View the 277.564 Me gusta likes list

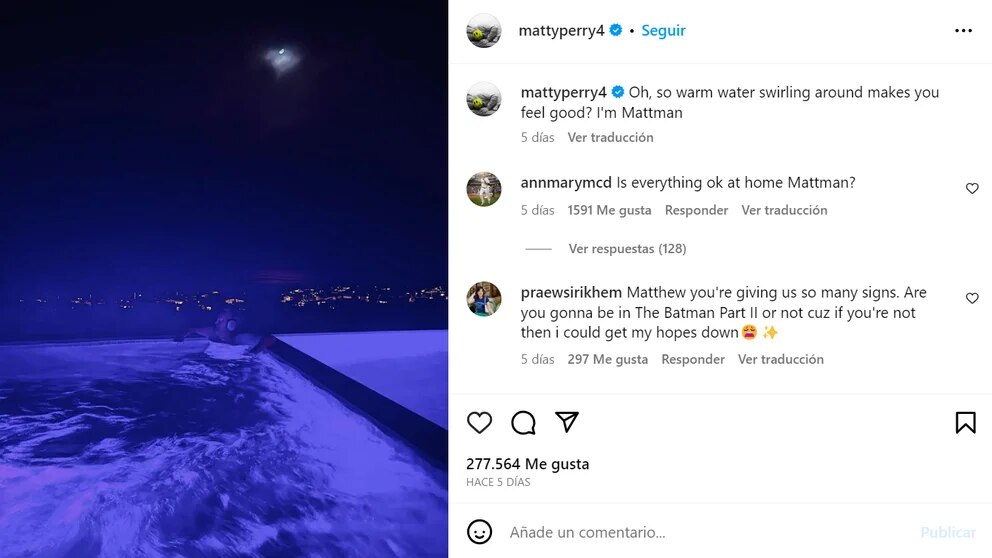(527, 464)
